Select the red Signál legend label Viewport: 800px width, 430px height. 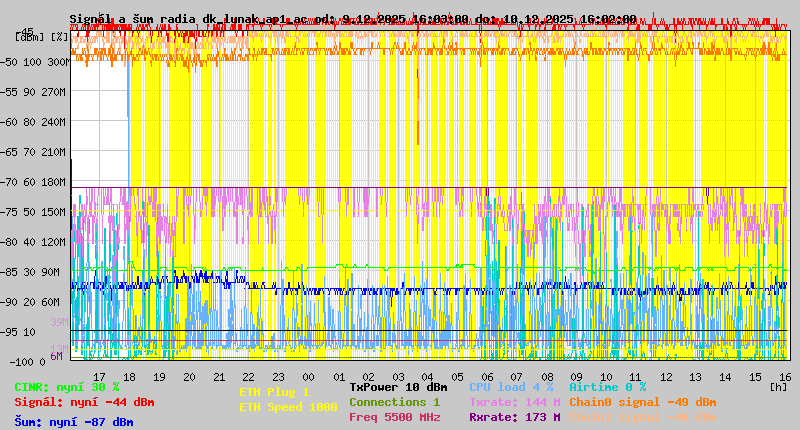click(x=84, y=402)
